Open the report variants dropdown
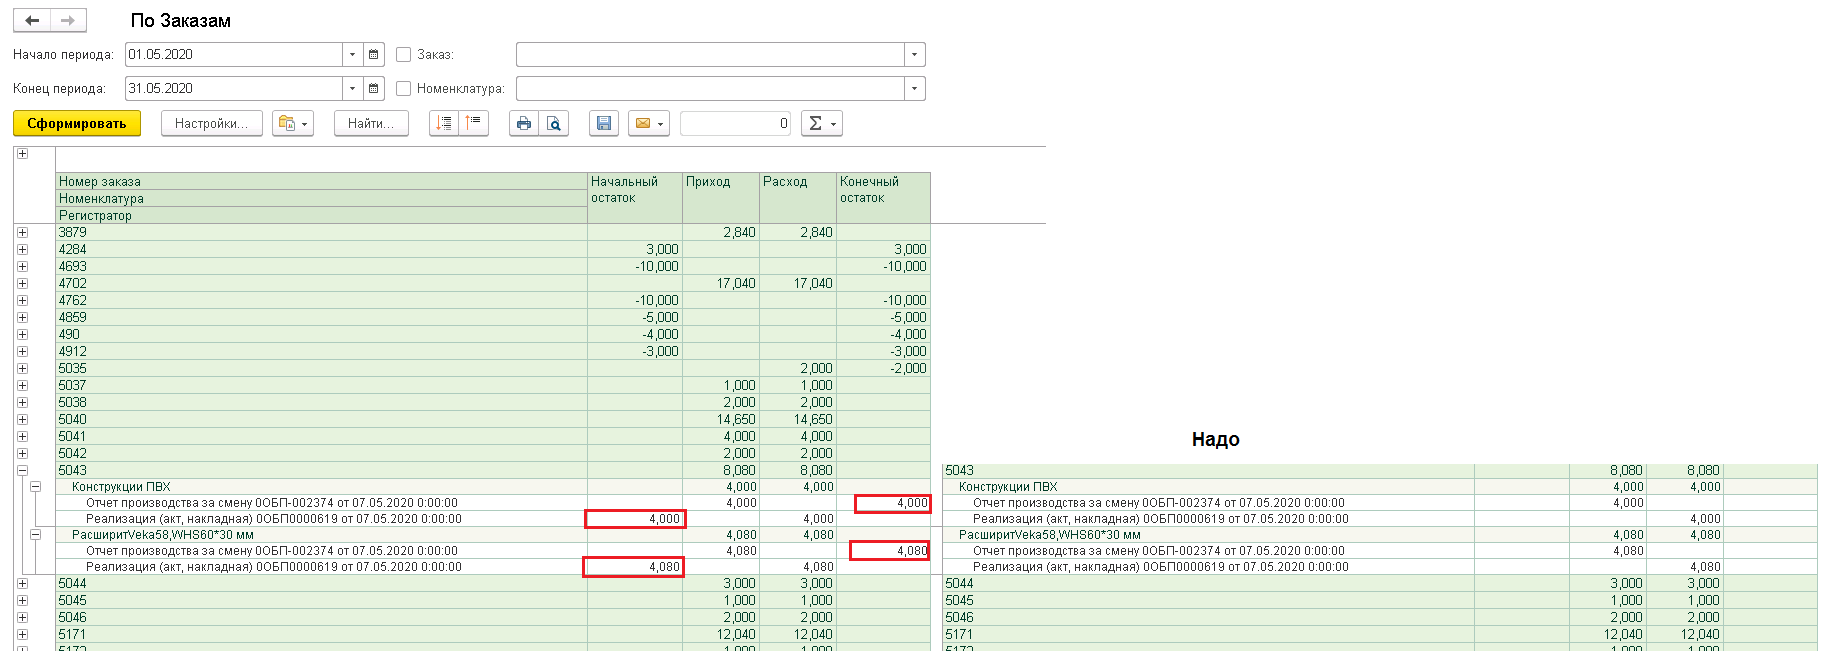This screenshot has height=651, width=1846. pyautogui.click(x=293, y=123)
